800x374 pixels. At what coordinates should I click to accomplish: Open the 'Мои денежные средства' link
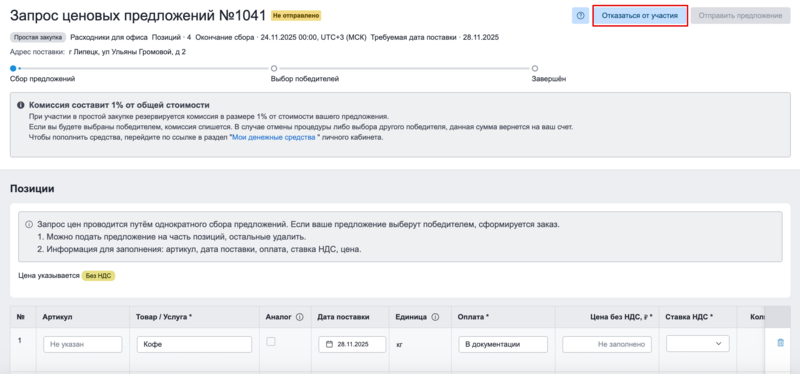tap(273, 138)
